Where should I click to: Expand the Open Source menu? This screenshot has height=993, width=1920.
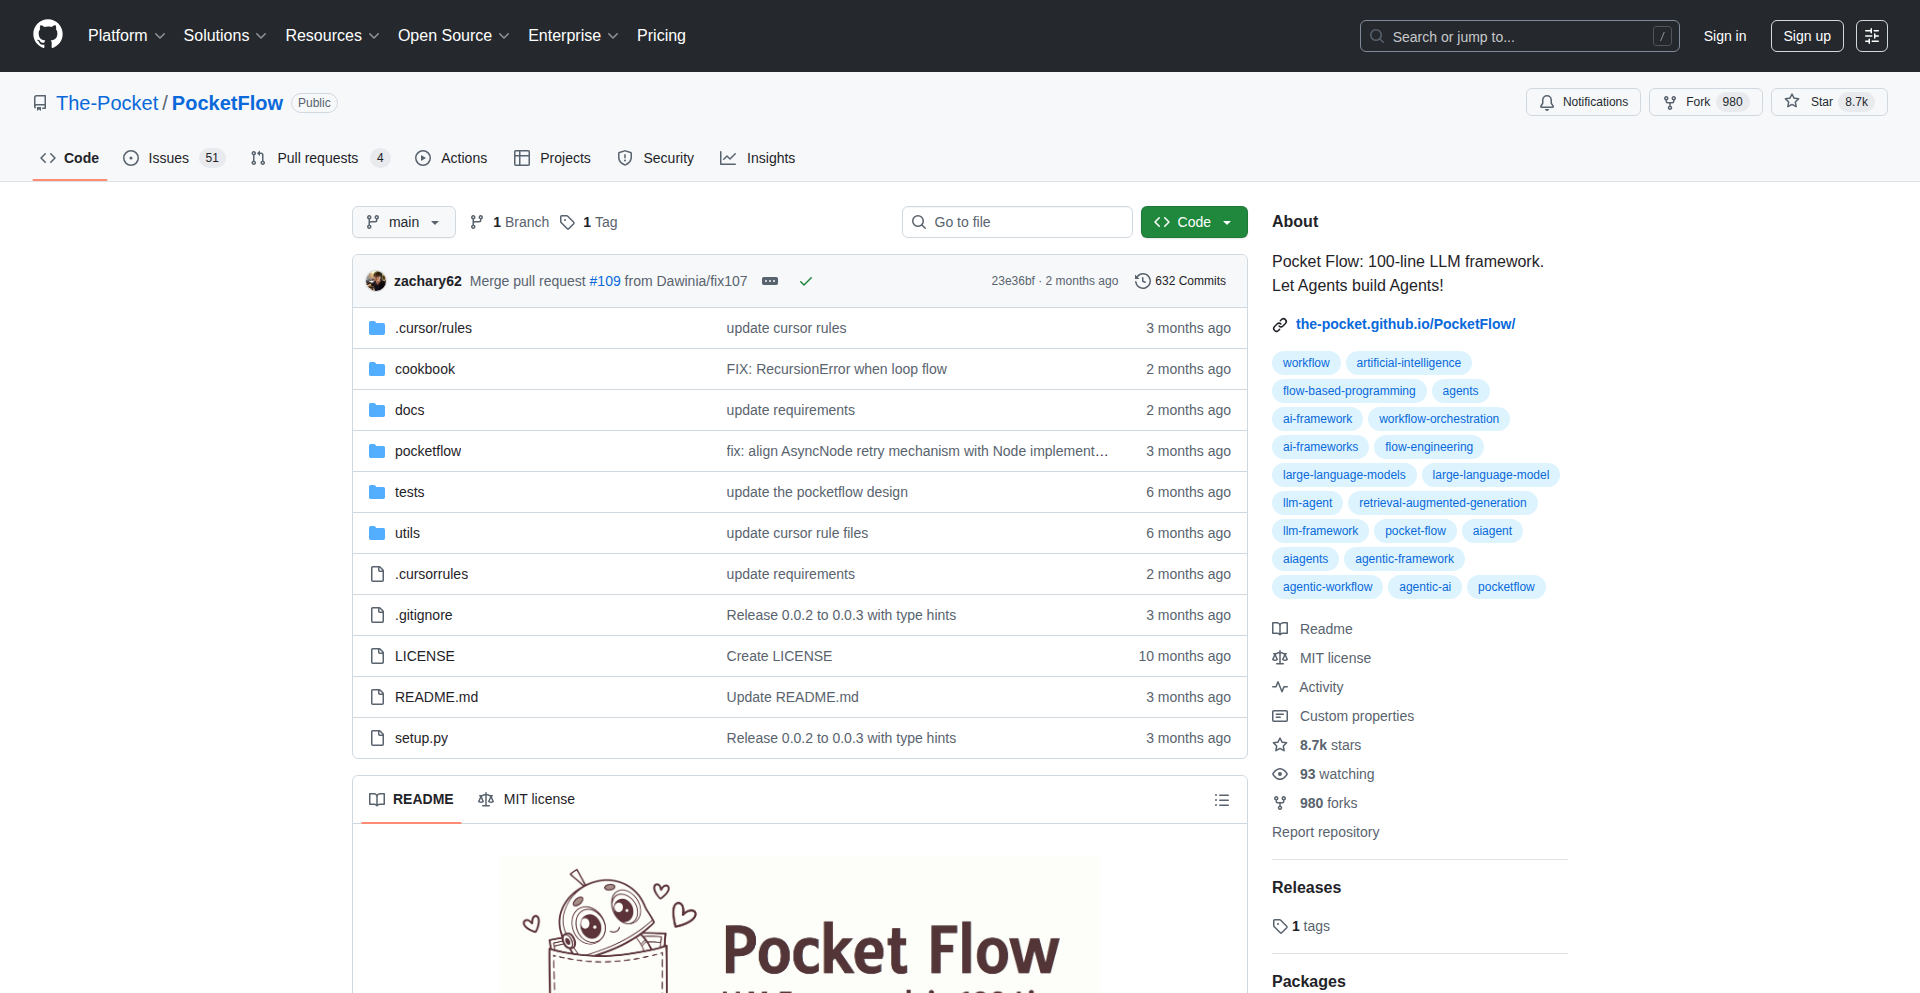coord(454,36)
